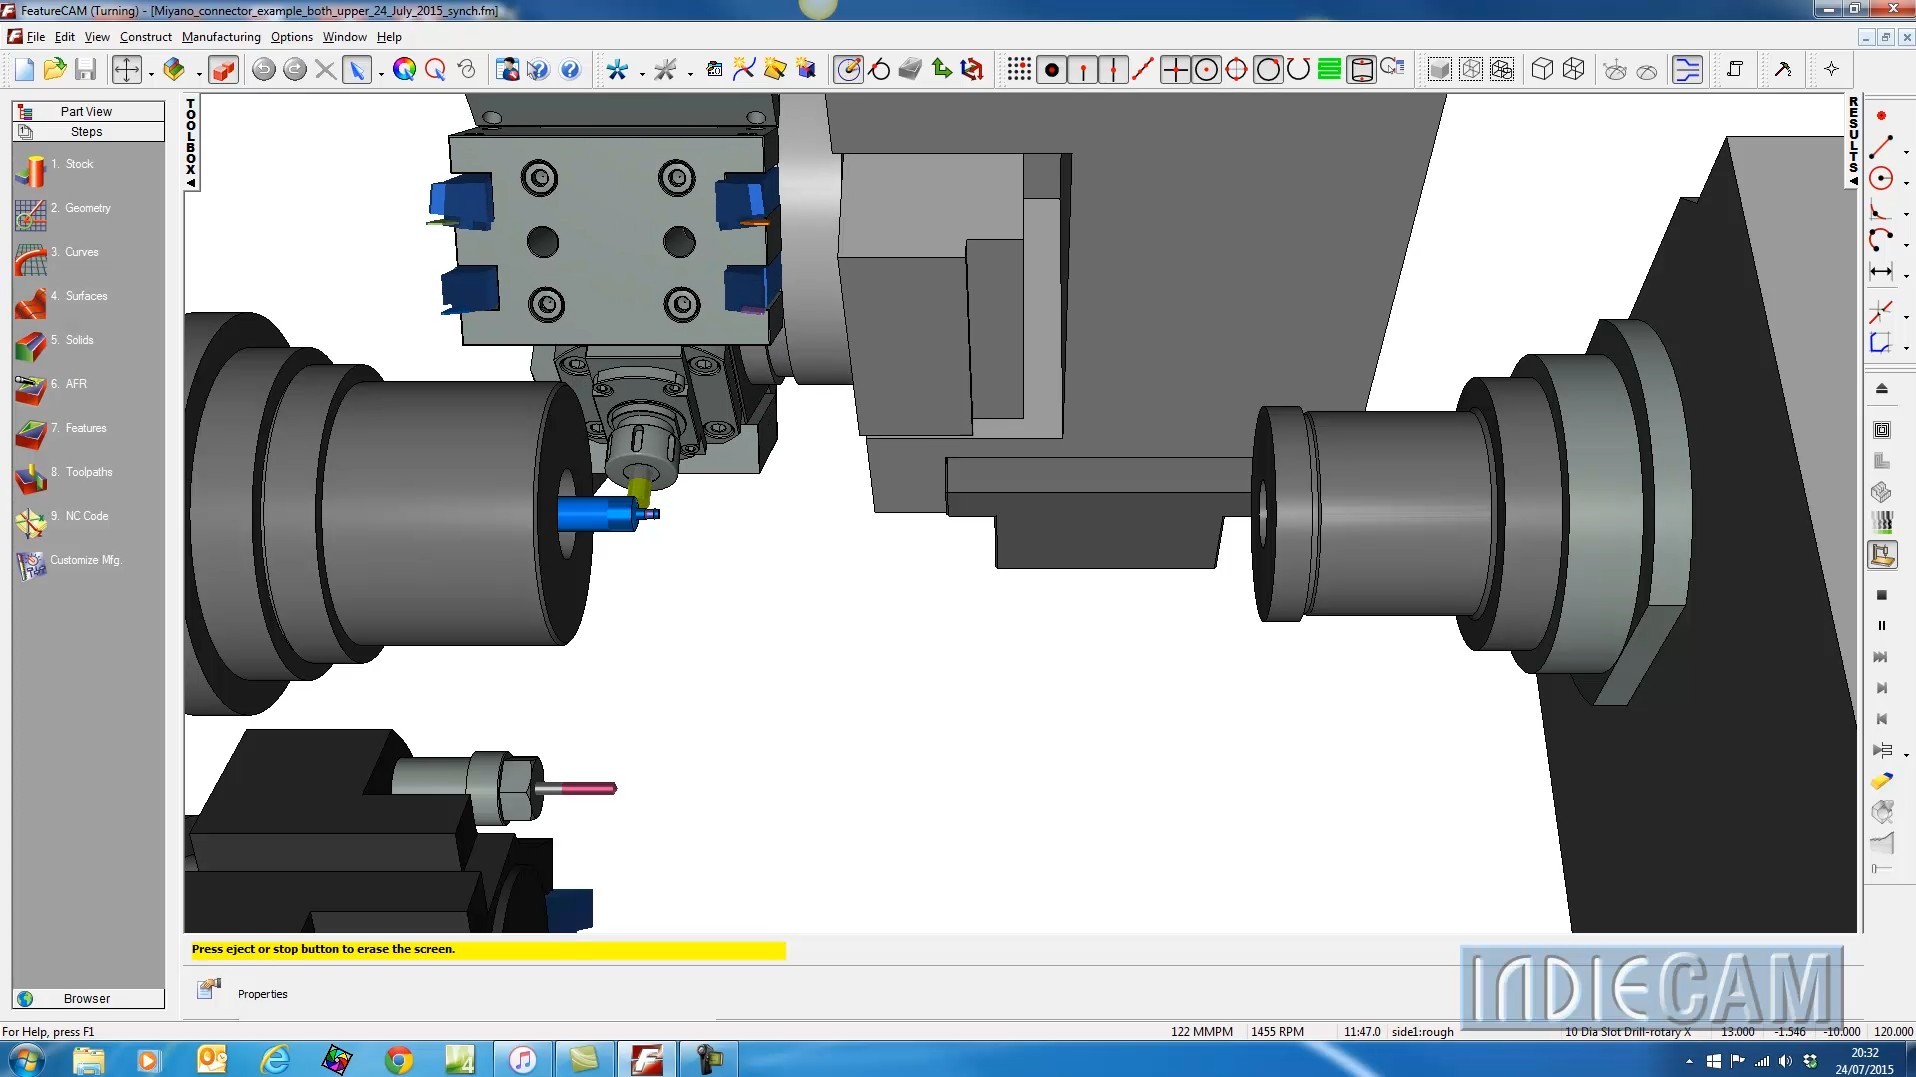Toggle snap to circle center
The width and height of the screenshot is (1916, 1077).
1206,69
